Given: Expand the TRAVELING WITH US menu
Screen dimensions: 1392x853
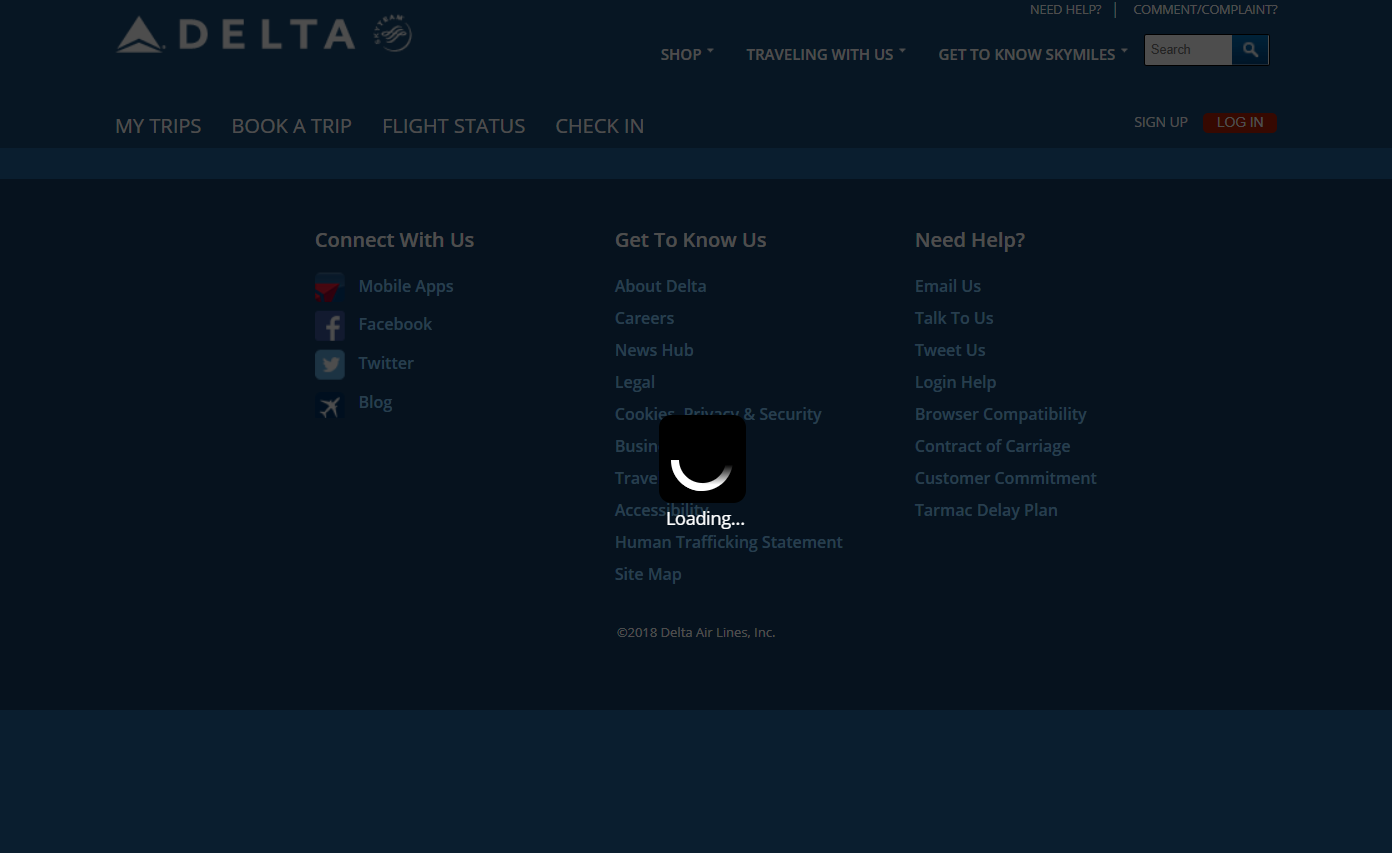Looking at the screenshot, I should [x=820, y=54].
